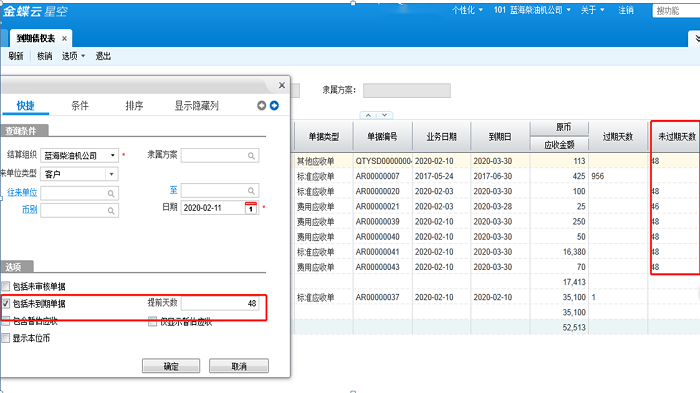The image size is (700, 393).
Task: Click 未过期天数 column header
Action: pos(676,136)
